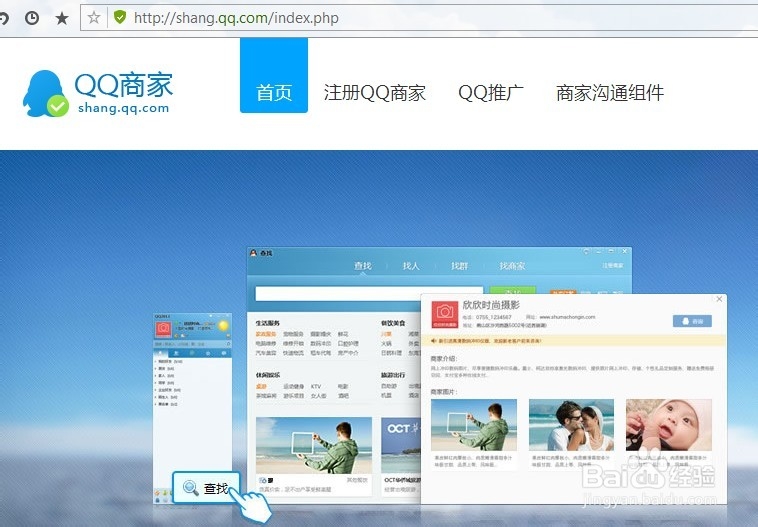Click the 查找 magnifier button in the banner
This screenshot has width=758, height=527.
tap(206, 488)
